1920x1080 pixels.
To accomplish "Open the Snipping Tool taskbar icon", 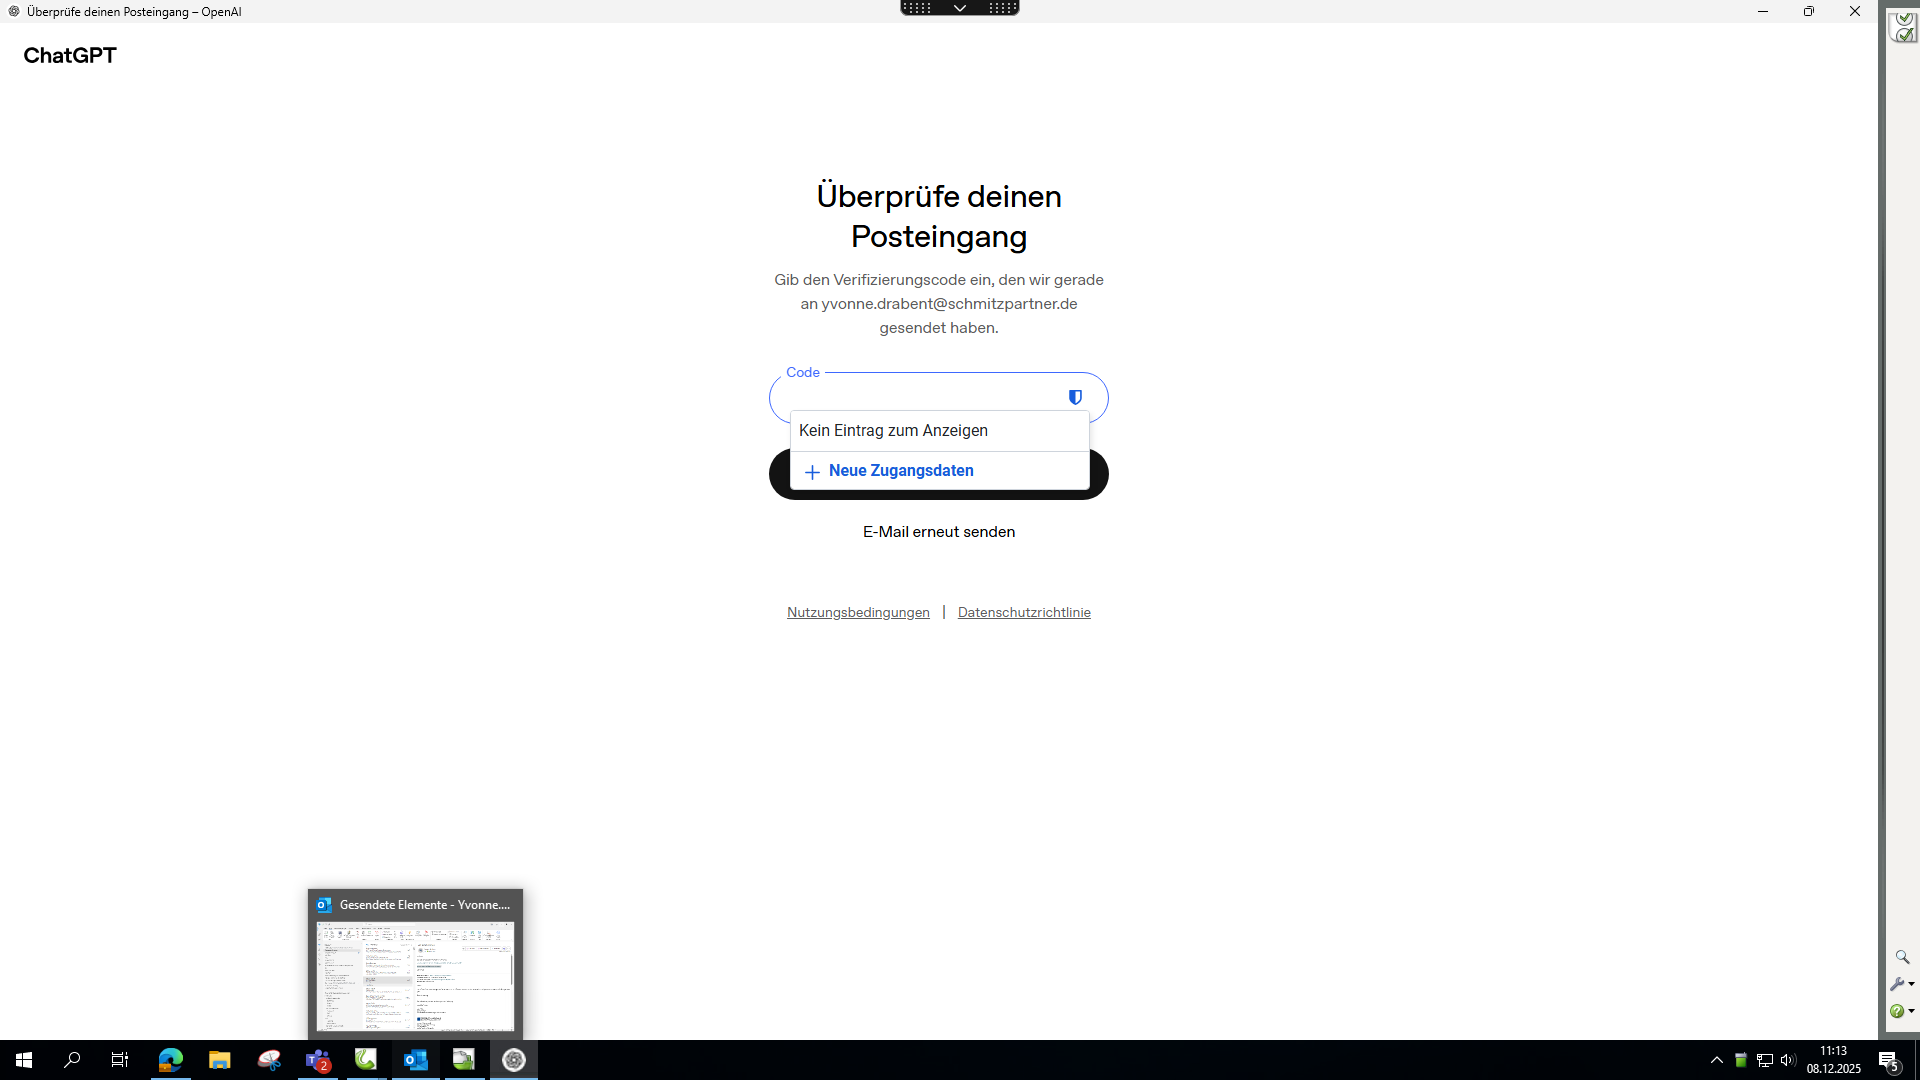I will [x=269, y=1060].
